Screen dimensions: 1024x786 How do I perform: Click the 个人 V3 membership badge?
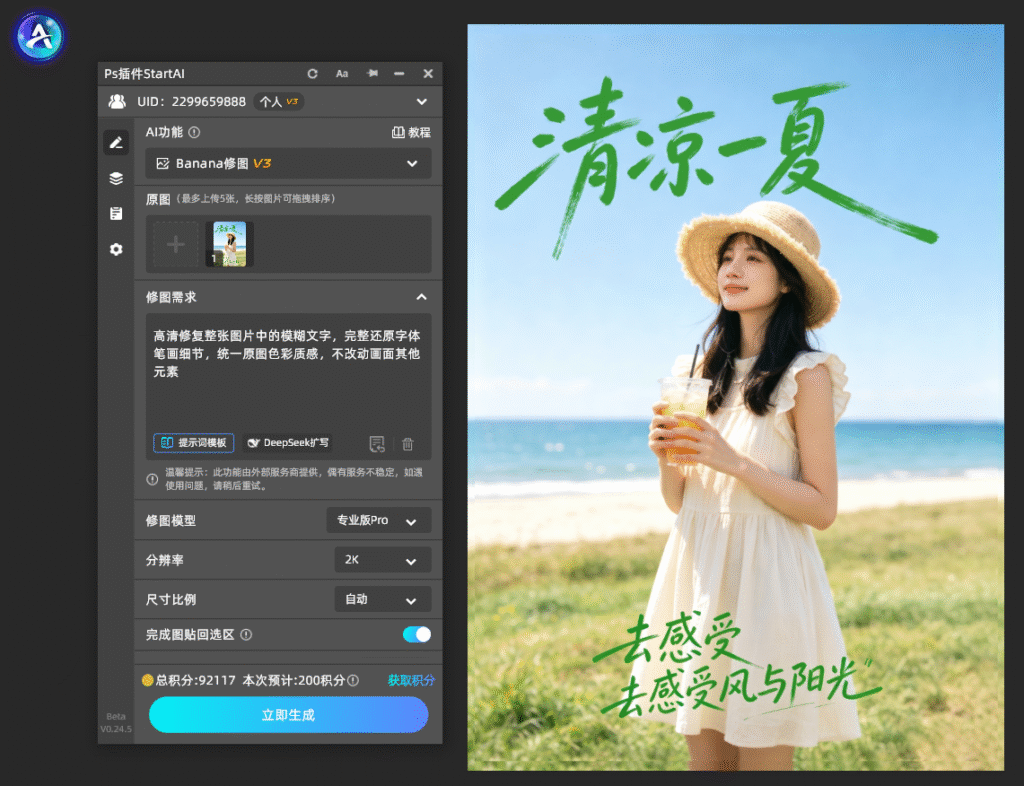point(279,102)
